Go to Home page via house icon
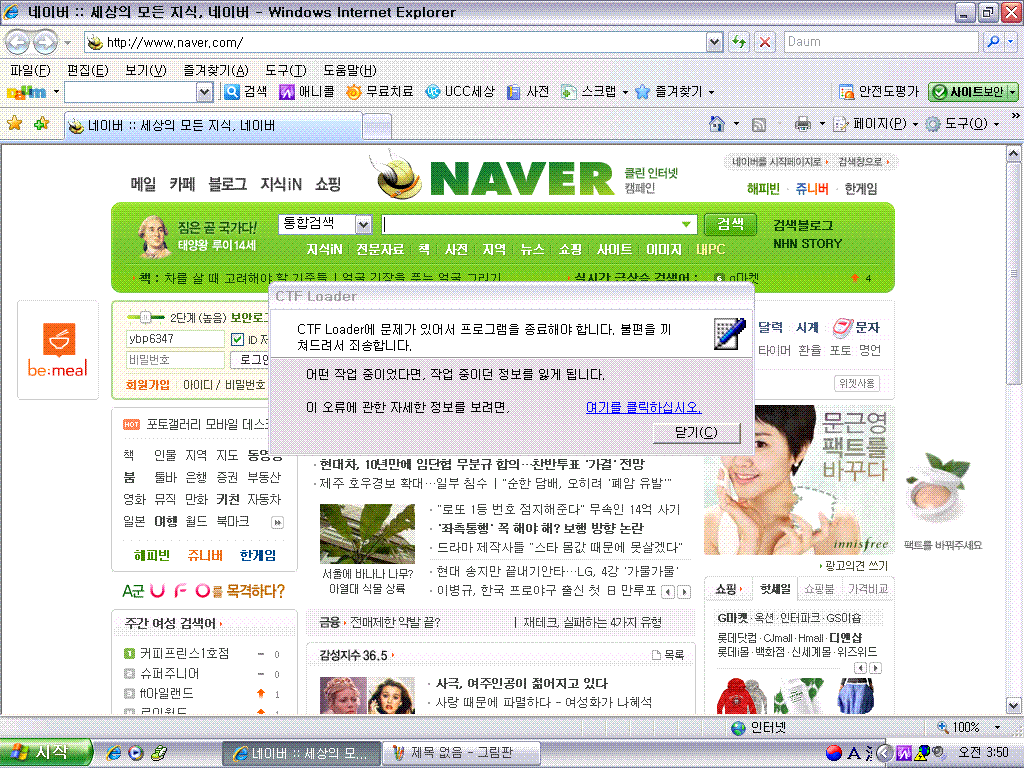This screenshot has height=768, width=1024. tap(717, 123)
